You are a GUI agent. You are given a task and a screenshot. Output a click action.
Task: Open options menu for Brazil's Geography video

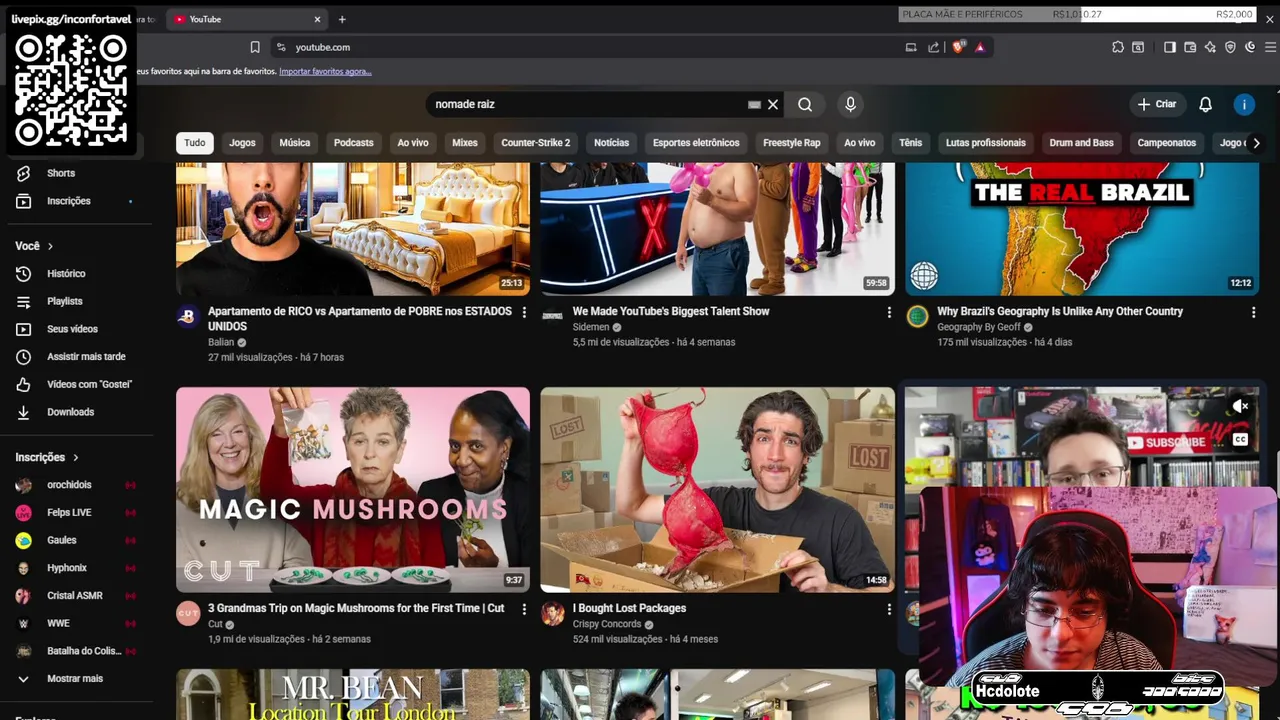point(1253,313)
